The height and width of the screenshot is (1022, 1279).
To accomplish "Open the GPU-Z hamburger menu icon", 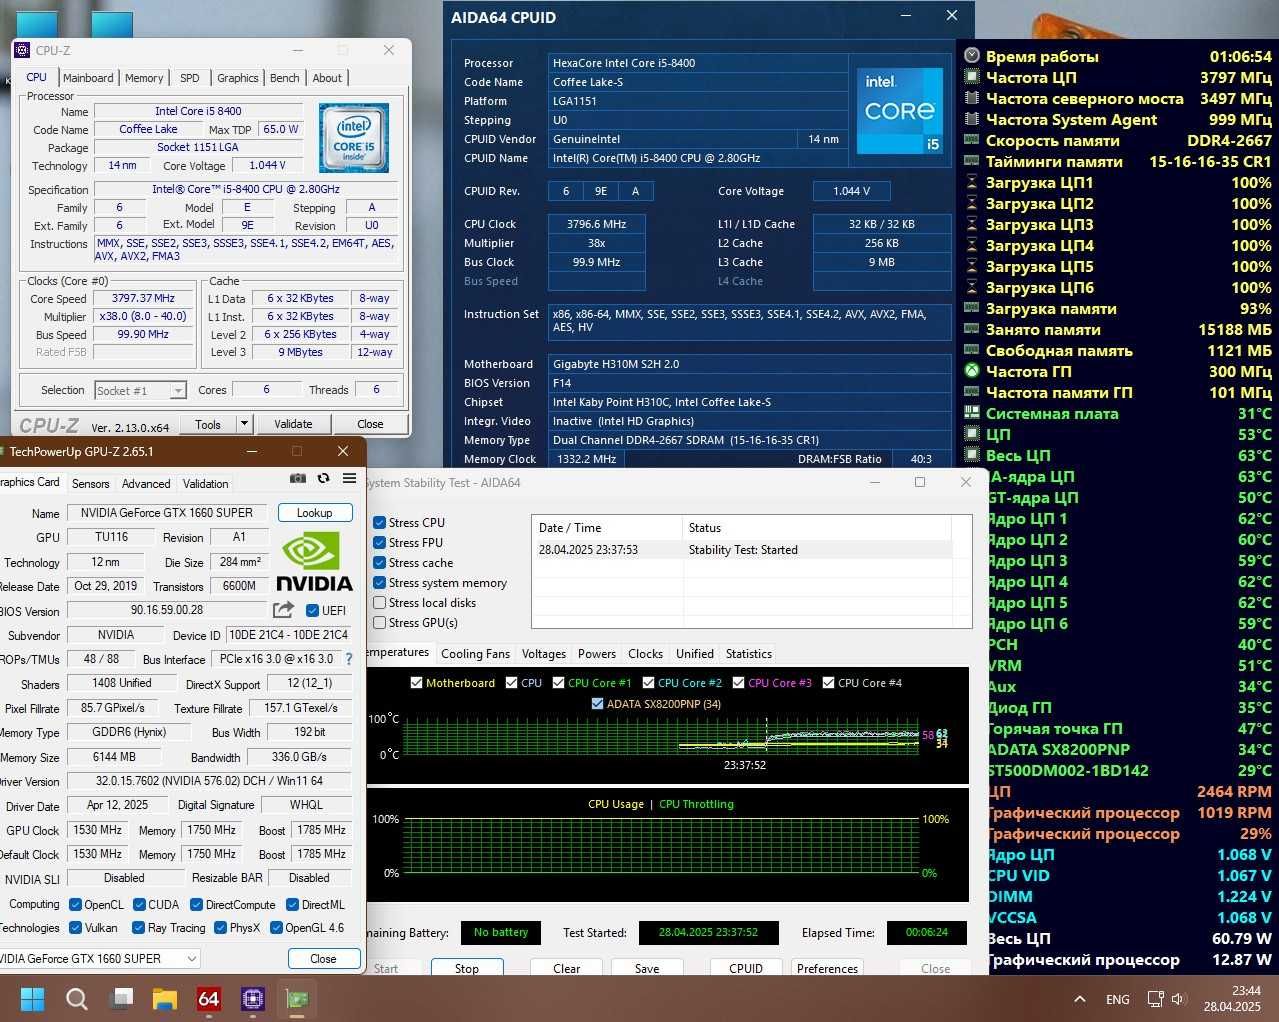I will pos(349,478).
